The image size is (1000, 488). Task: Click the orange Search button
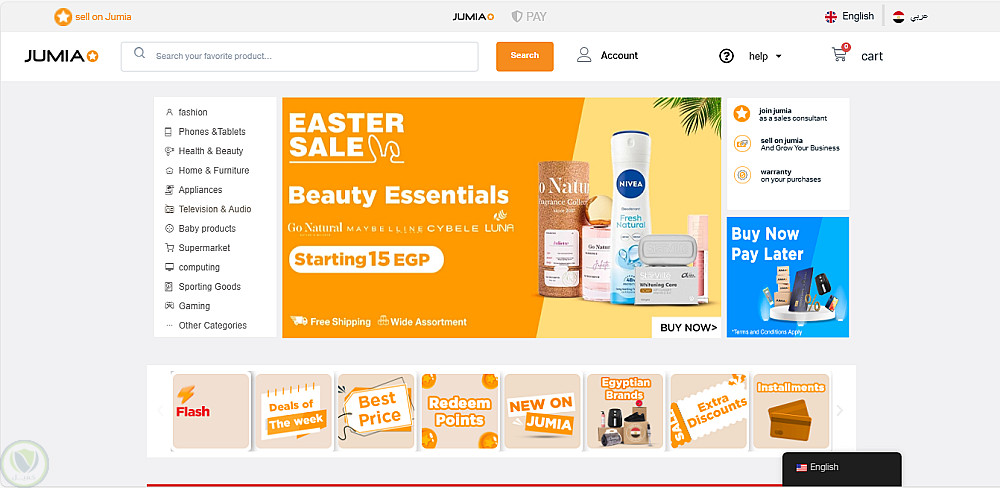tap(525, 56)
